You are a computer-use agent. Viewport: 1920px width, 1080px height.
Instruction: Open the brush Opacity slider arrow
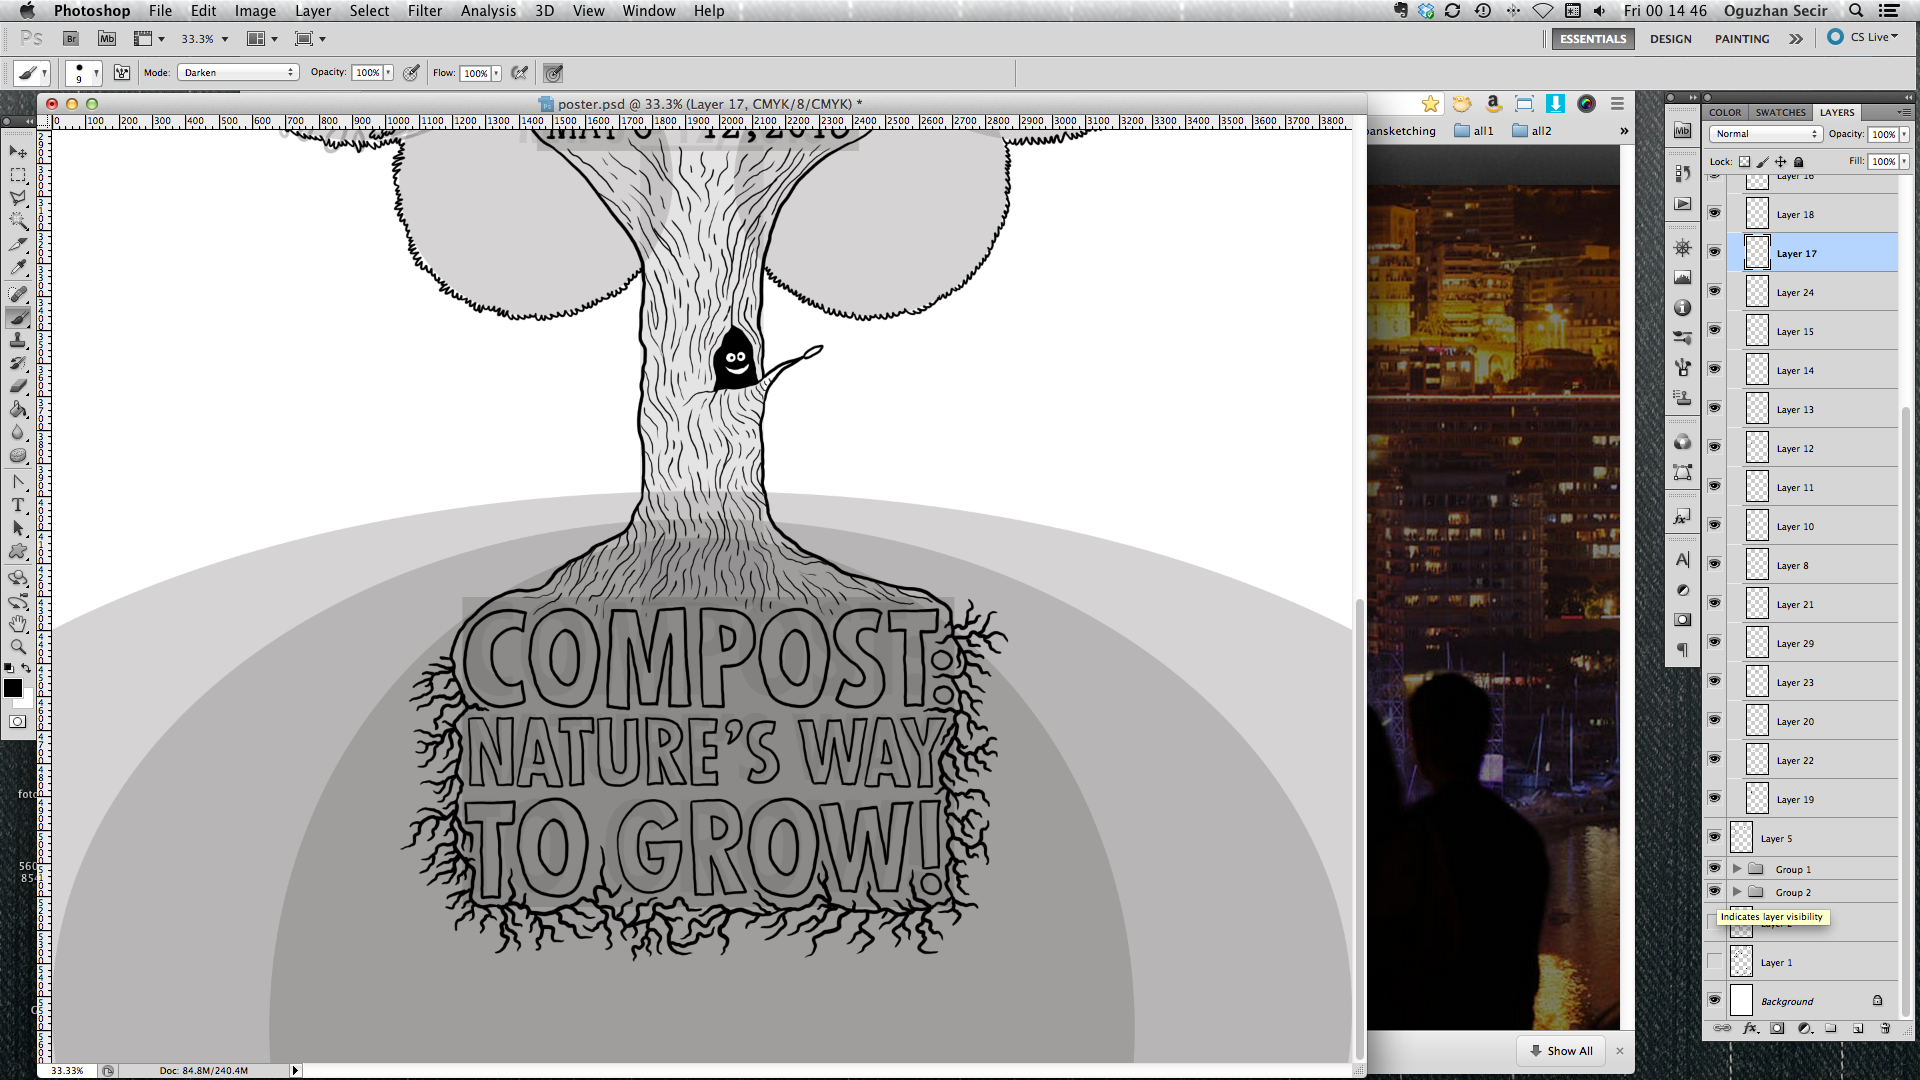[x=388, y=73]
